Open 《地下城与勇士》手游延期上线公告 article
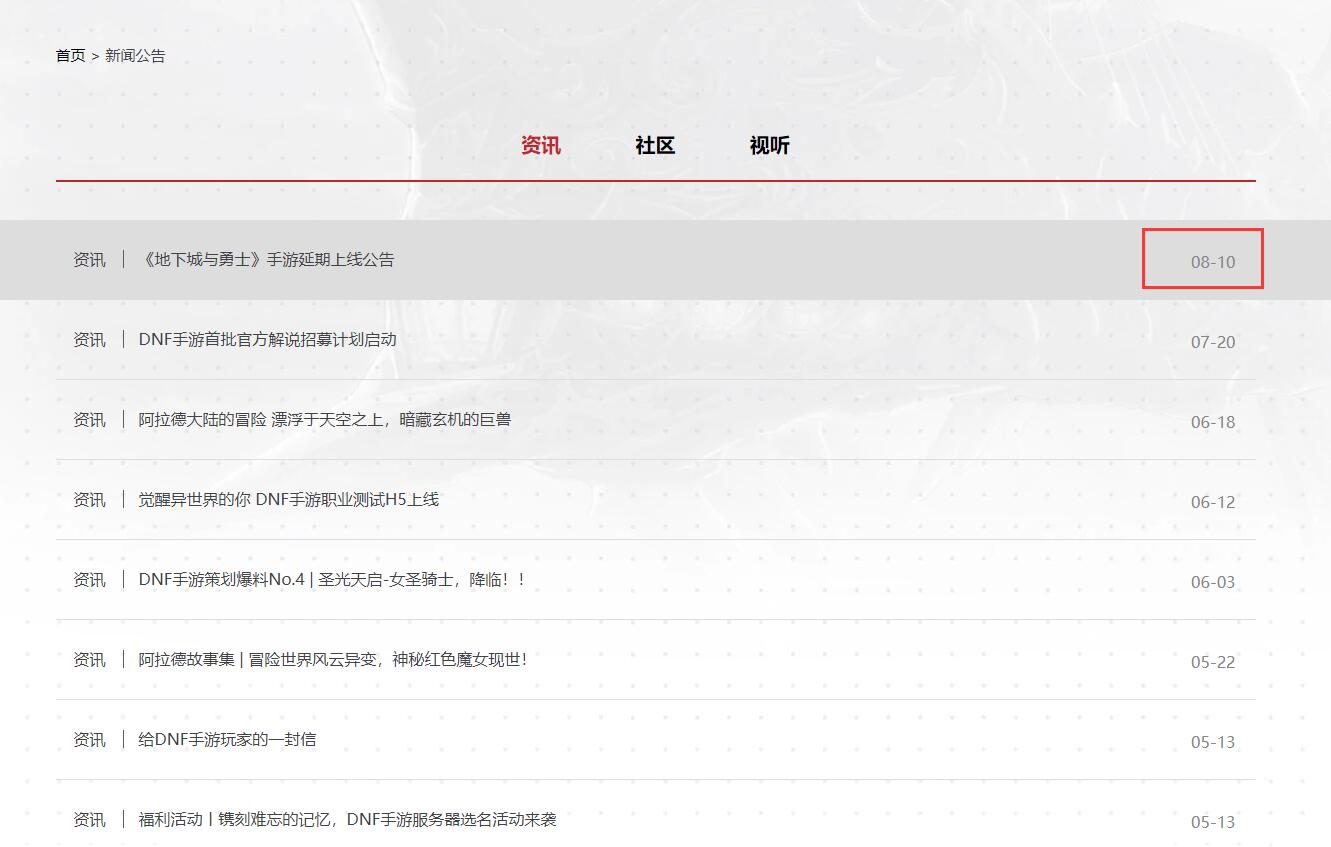The width and height of the screenshot is (1331, 847). coord(264,260)
